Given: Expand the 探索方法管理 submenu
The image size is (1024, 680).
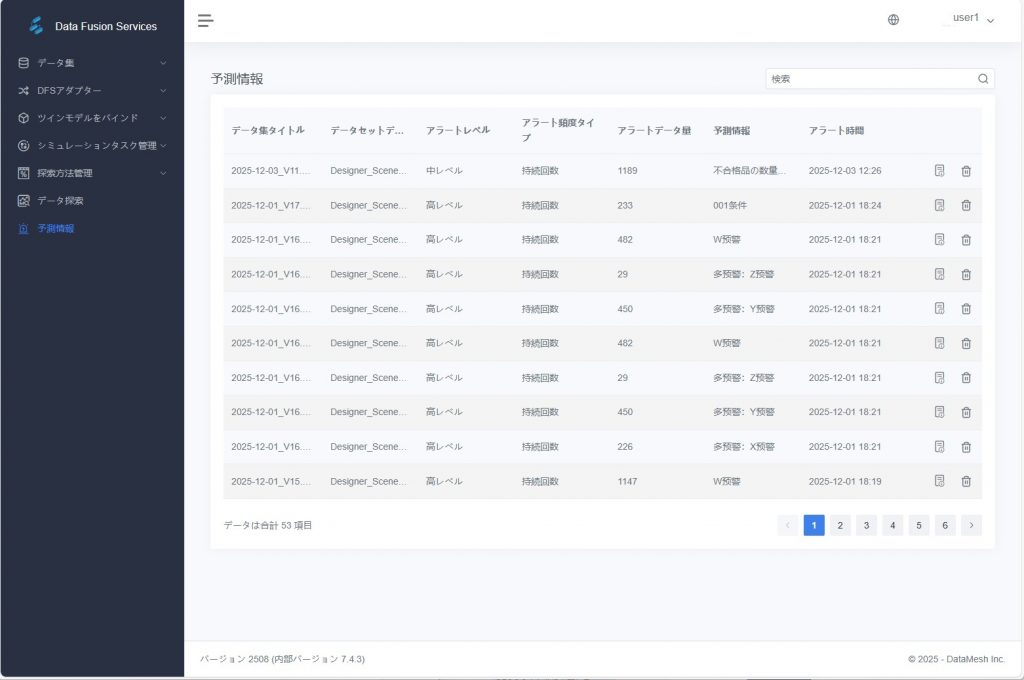Looking at the screenshot, I should [92, 173].
